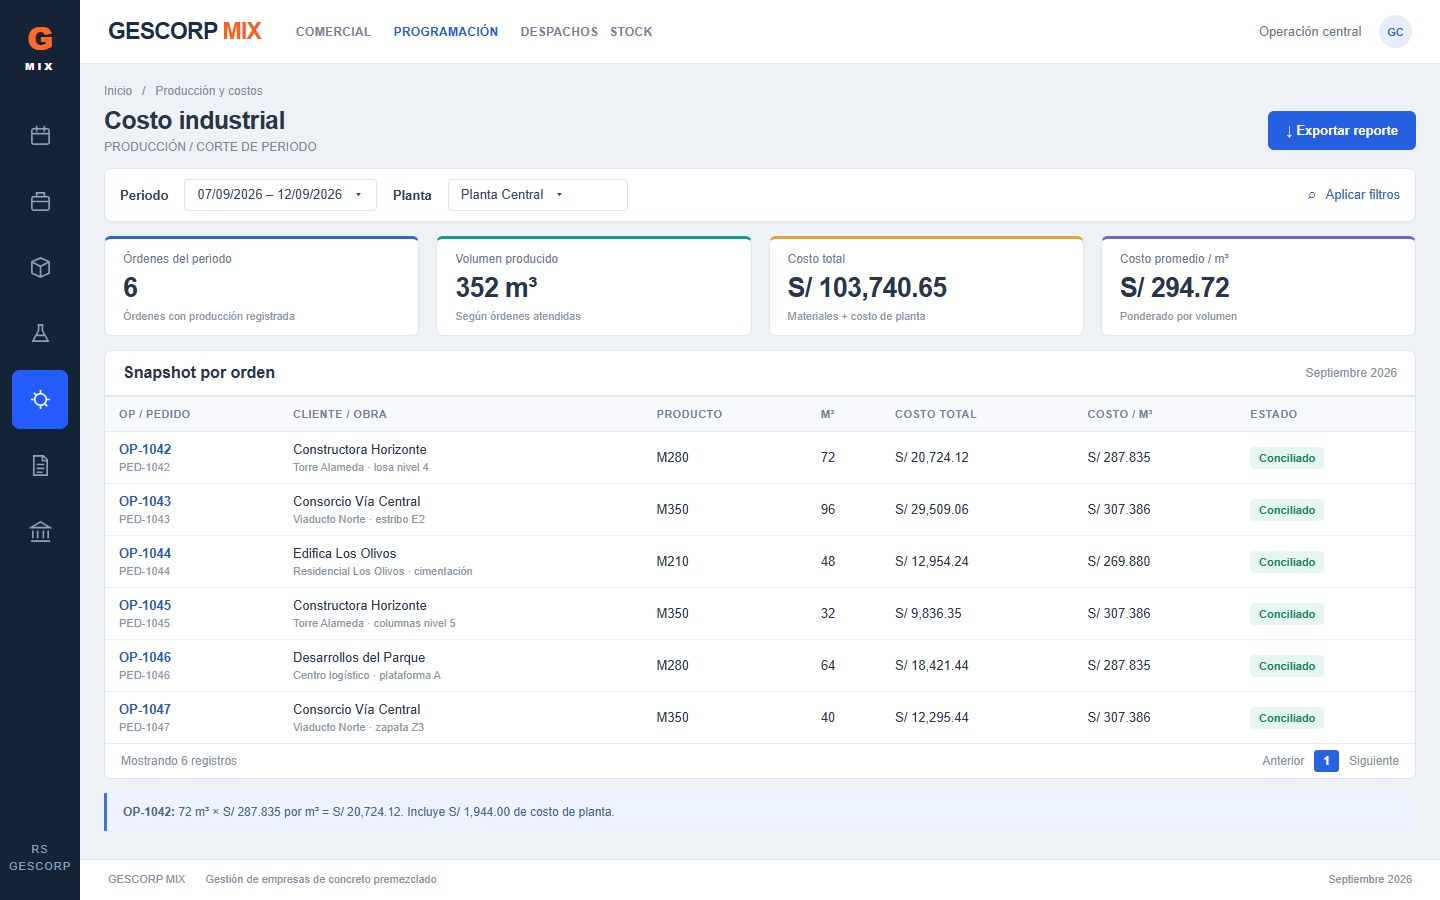1440x900 pixels.
Task: Click the ESTADO column header
Action: click(1274, 414)
